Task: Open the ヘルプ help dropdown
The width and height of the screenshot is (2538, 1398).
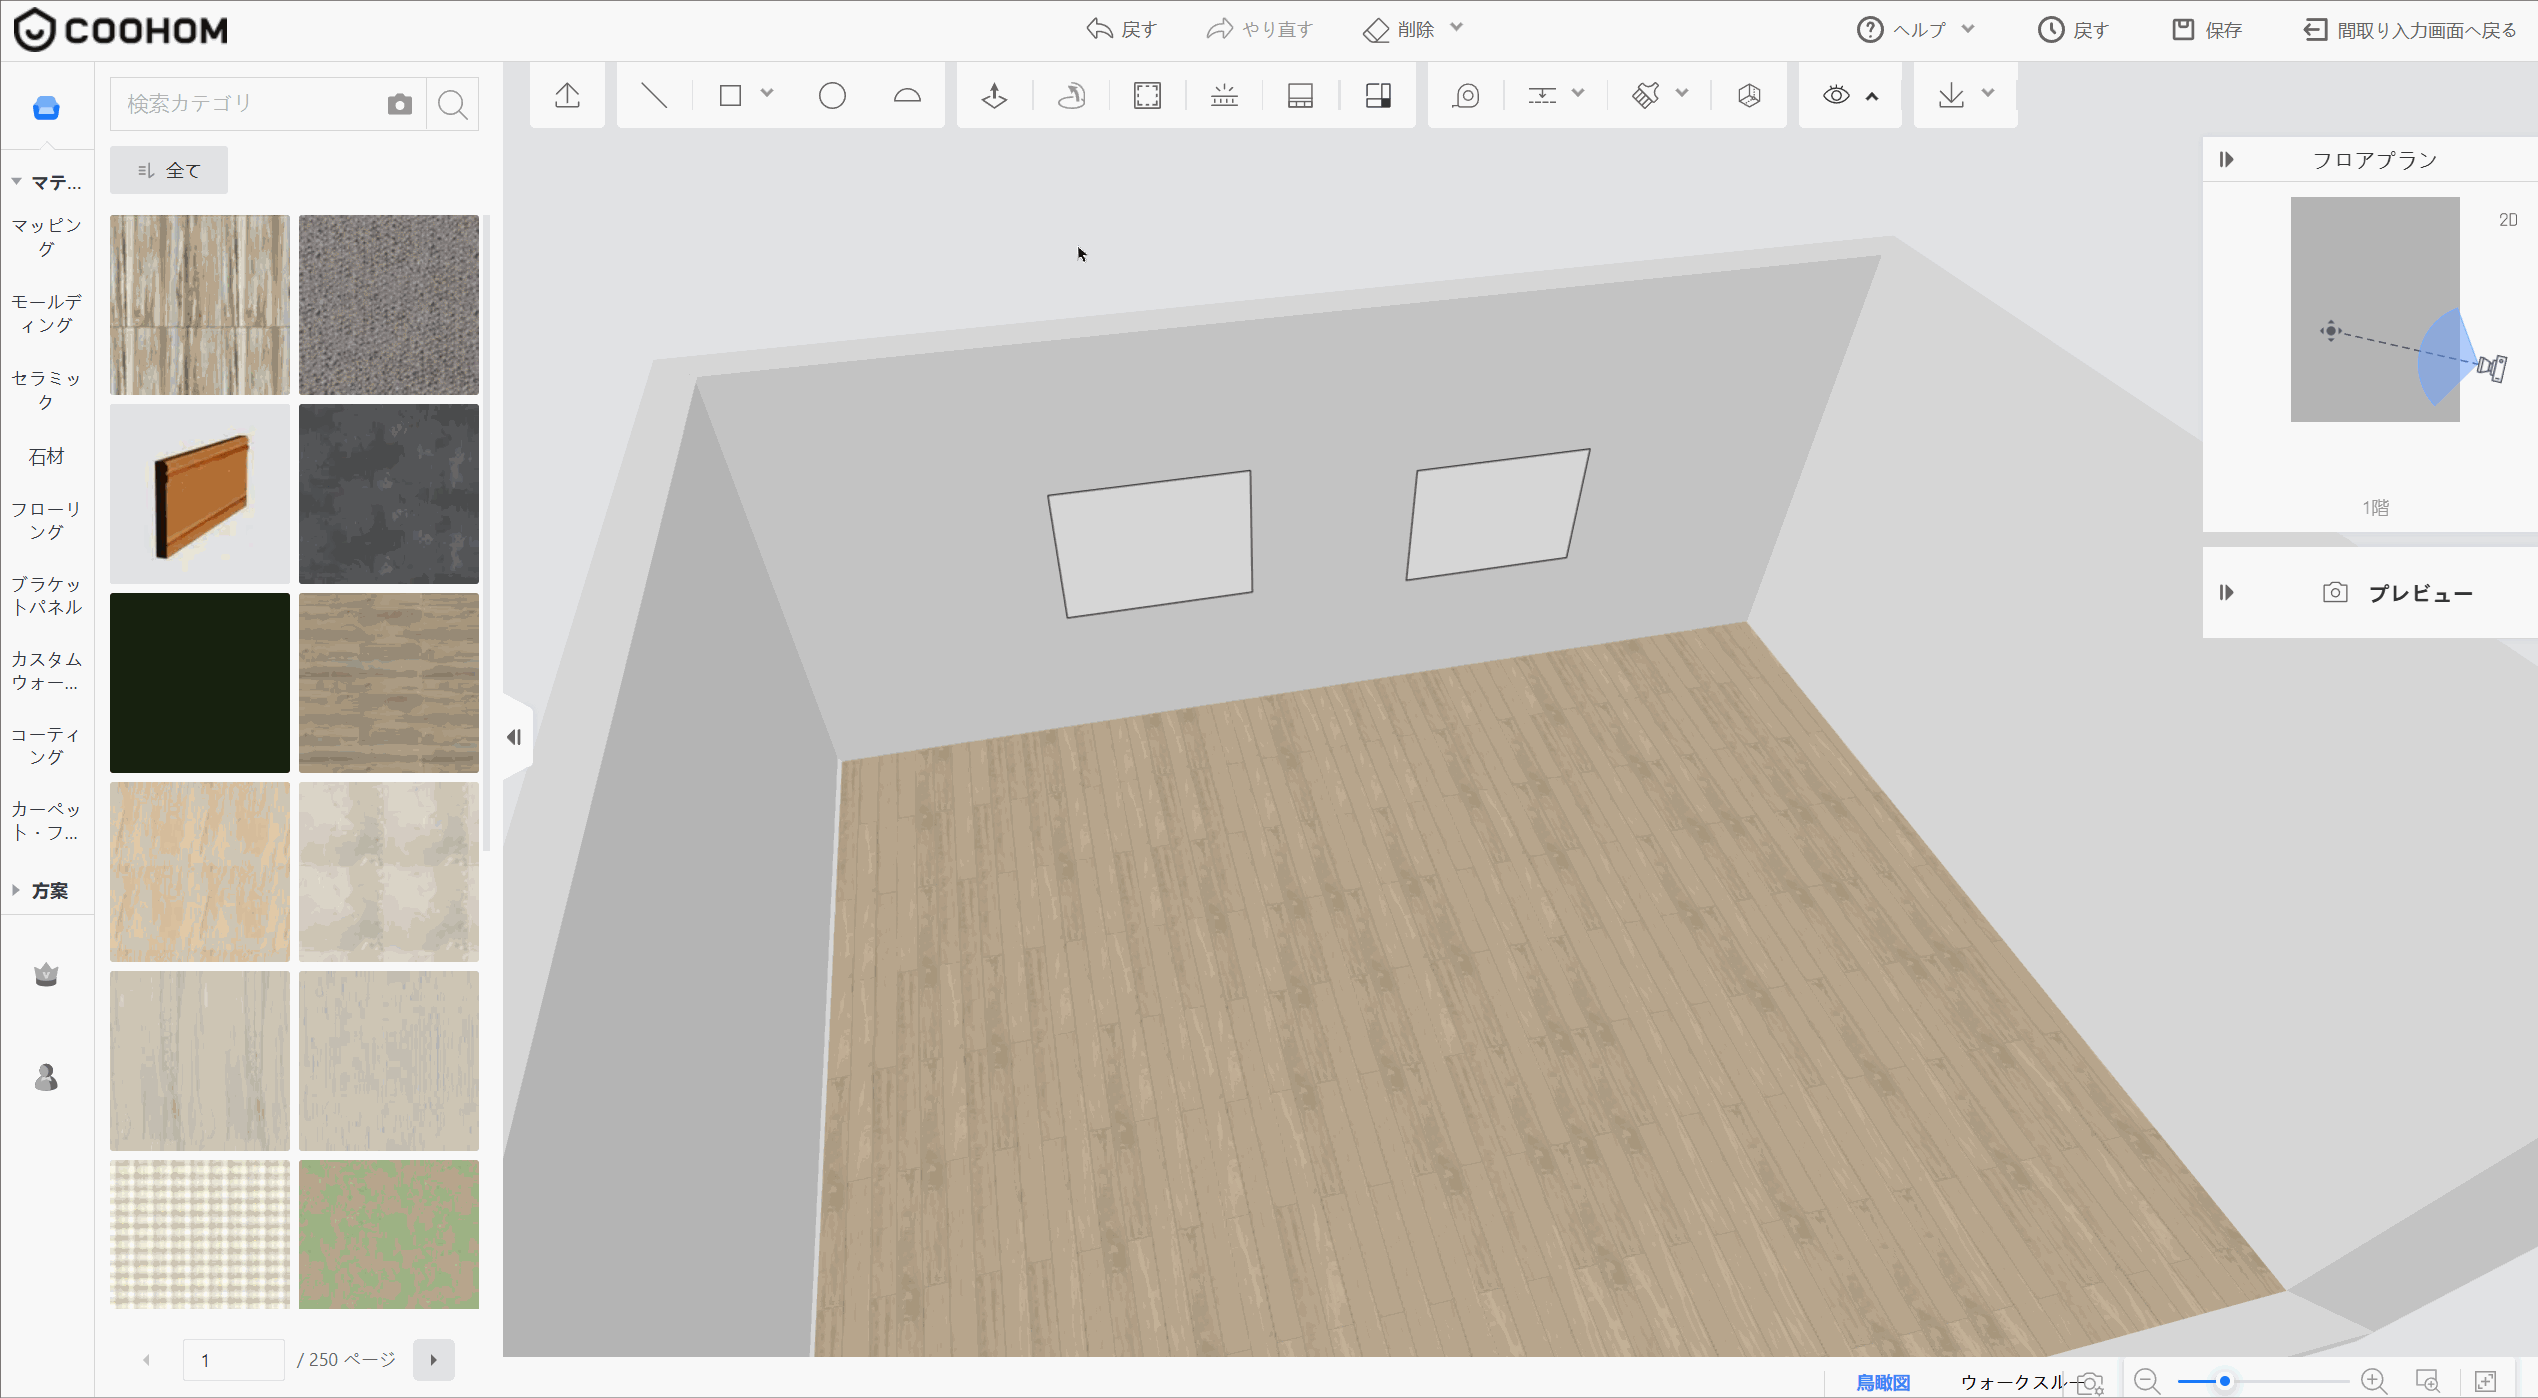Action: tap(1916, 30)
